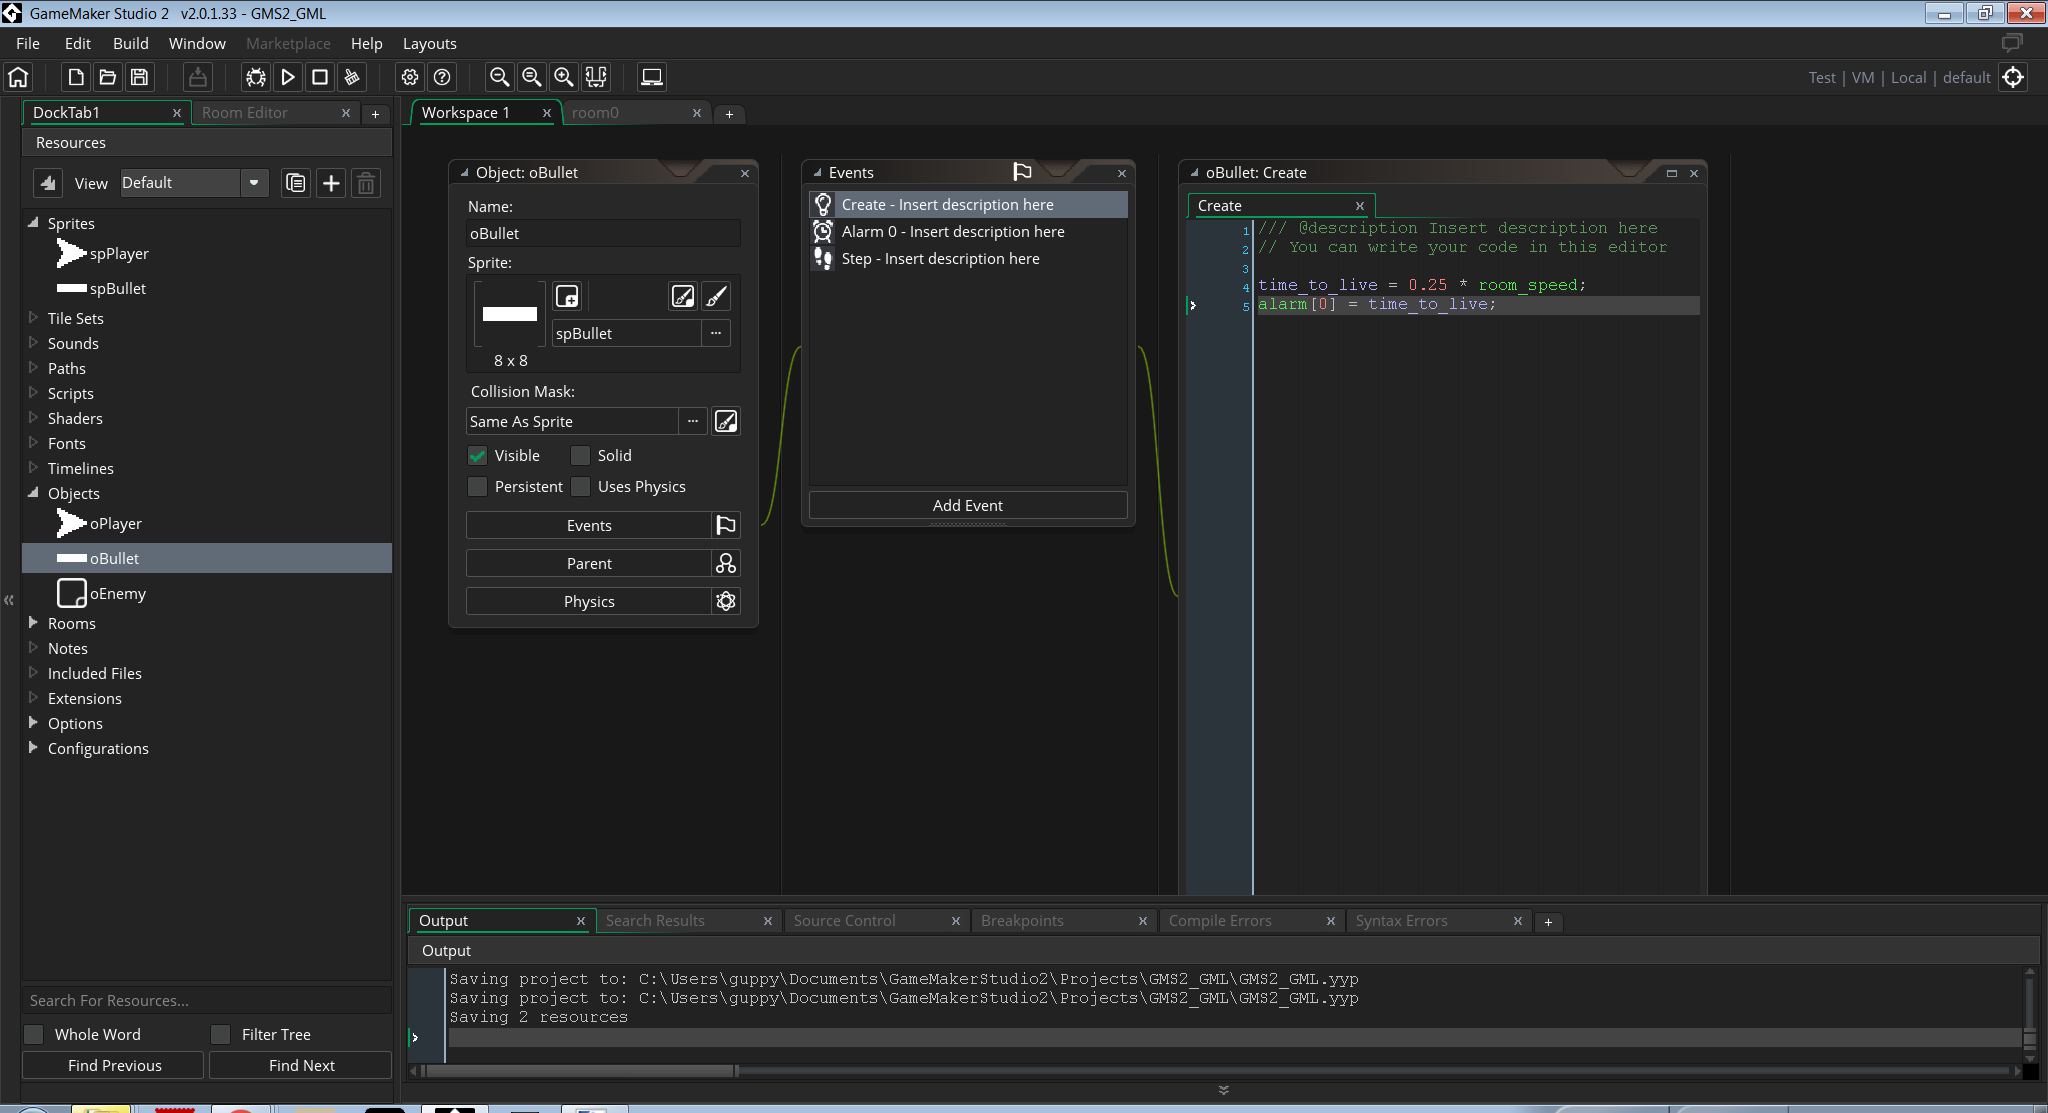Switch to the room0 tab
Screen dimensions: 2048x1113
click(595, 113)
